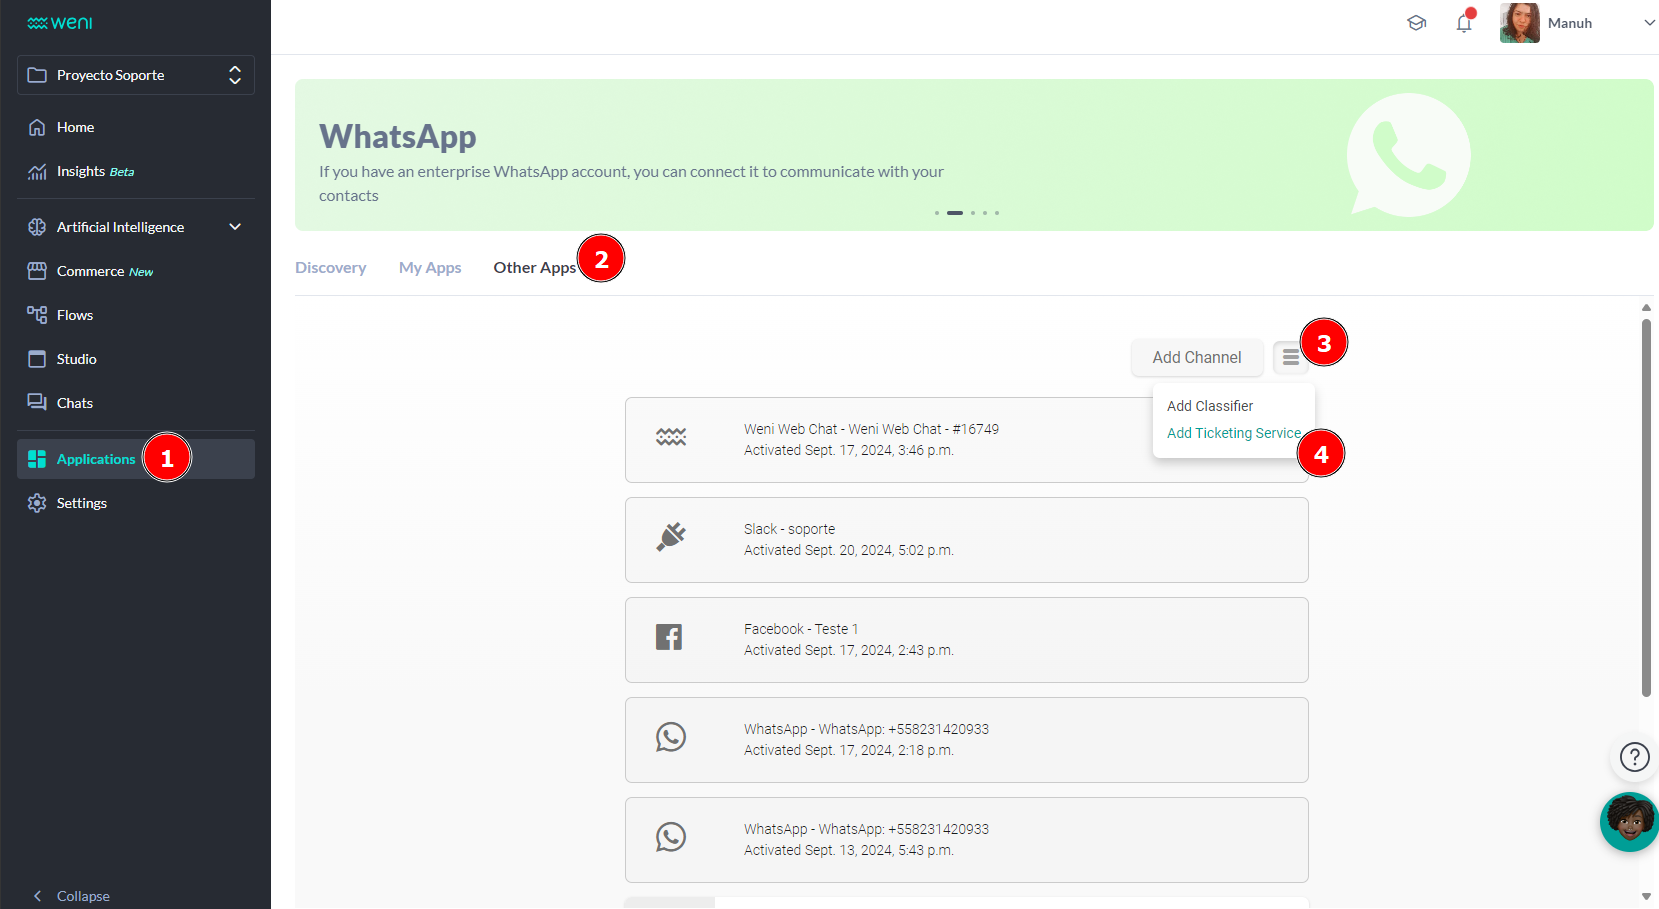The image size is (1659, 909).
Task: Click the Add Channel button
Action: point(1196,357)
